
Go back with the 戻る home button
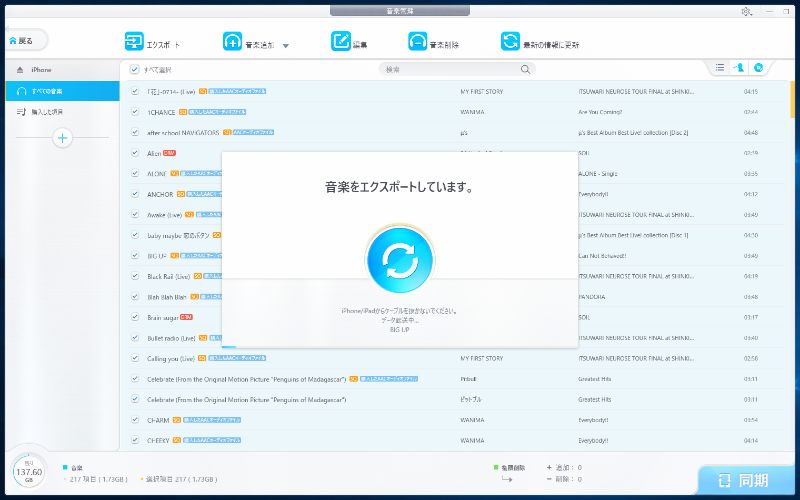pos(25,40)
